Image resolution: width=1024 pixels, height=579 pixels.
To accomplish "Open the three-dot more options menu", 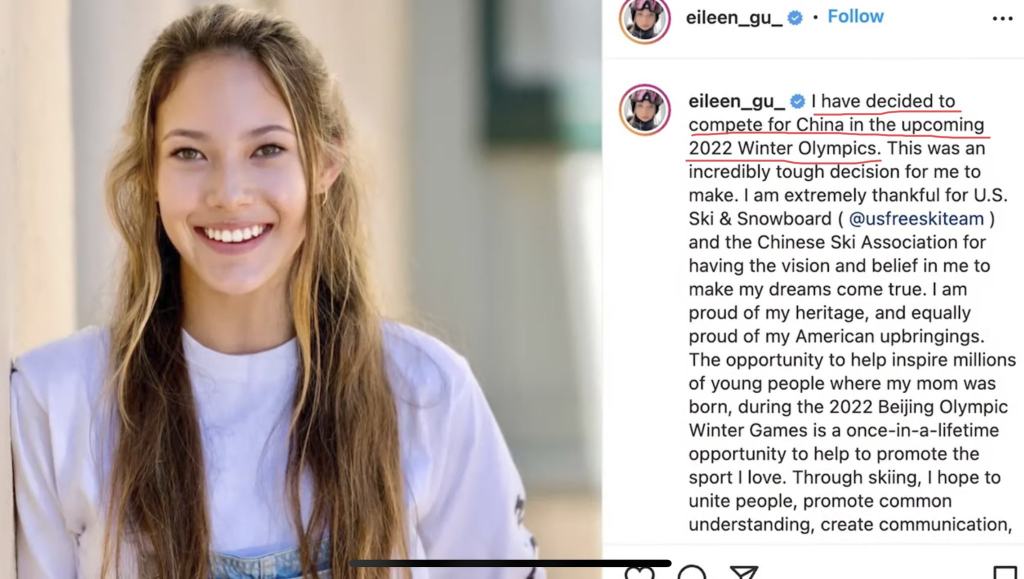I will click(1002, 18).
